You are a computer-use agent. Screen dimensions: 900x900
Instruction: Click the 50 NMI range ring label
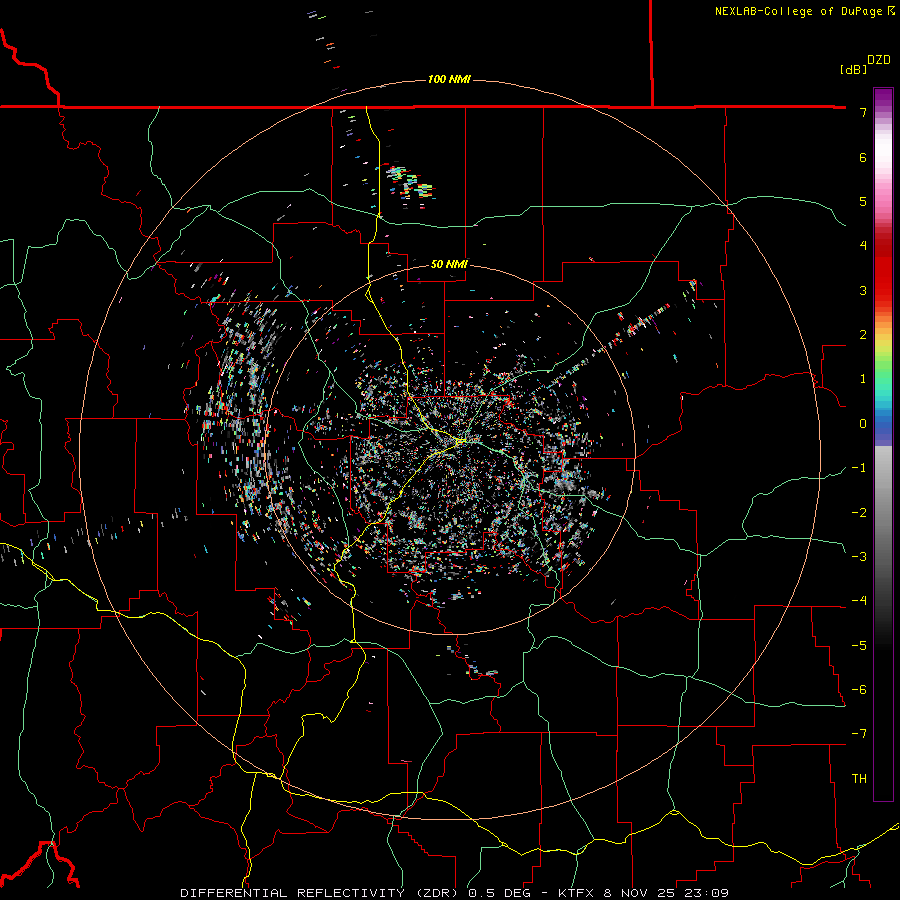click(x=449, y=264)
